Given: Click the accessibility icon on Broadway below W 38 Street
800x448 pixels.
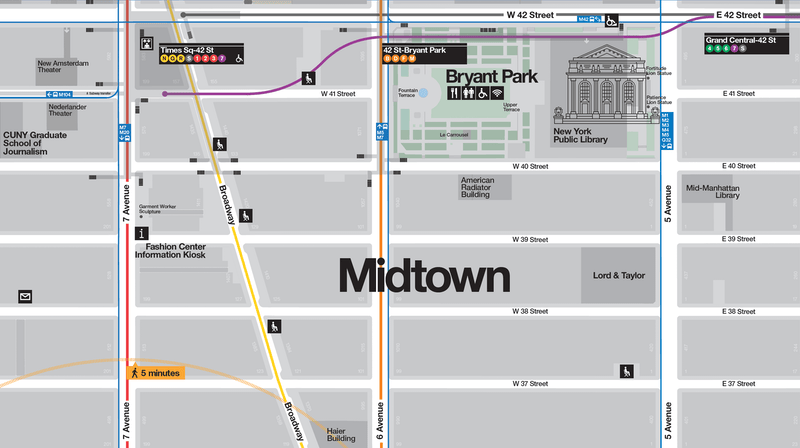Looking at the screenshot, I should pyautogui.click(x=274, y=327).
